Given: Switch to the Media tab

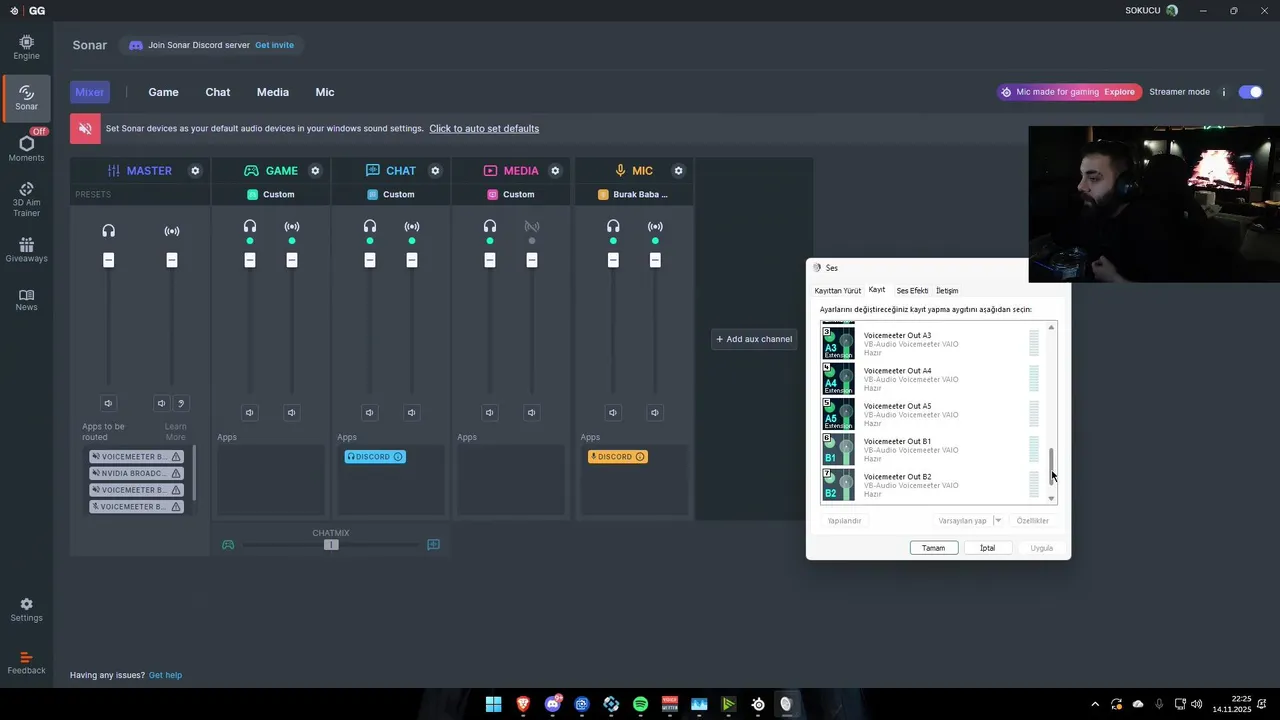Looking at the screenshot, I should [x=273, y=92].
